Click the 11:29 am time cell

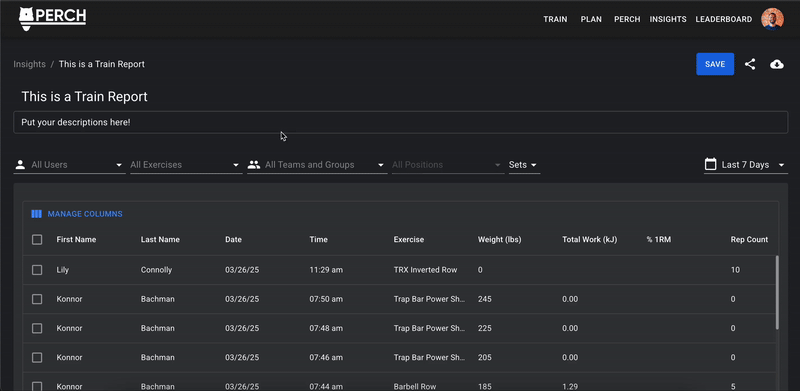pyautogui.click(x=326, y=270)
